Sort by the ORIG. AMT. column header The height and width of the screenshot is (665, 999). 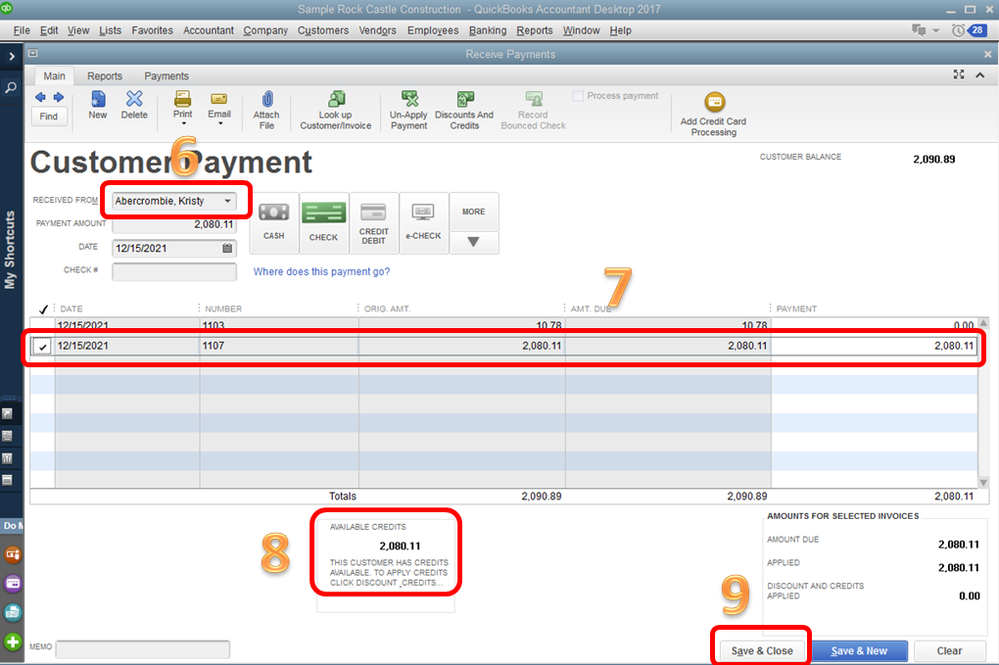click(387, 308)
